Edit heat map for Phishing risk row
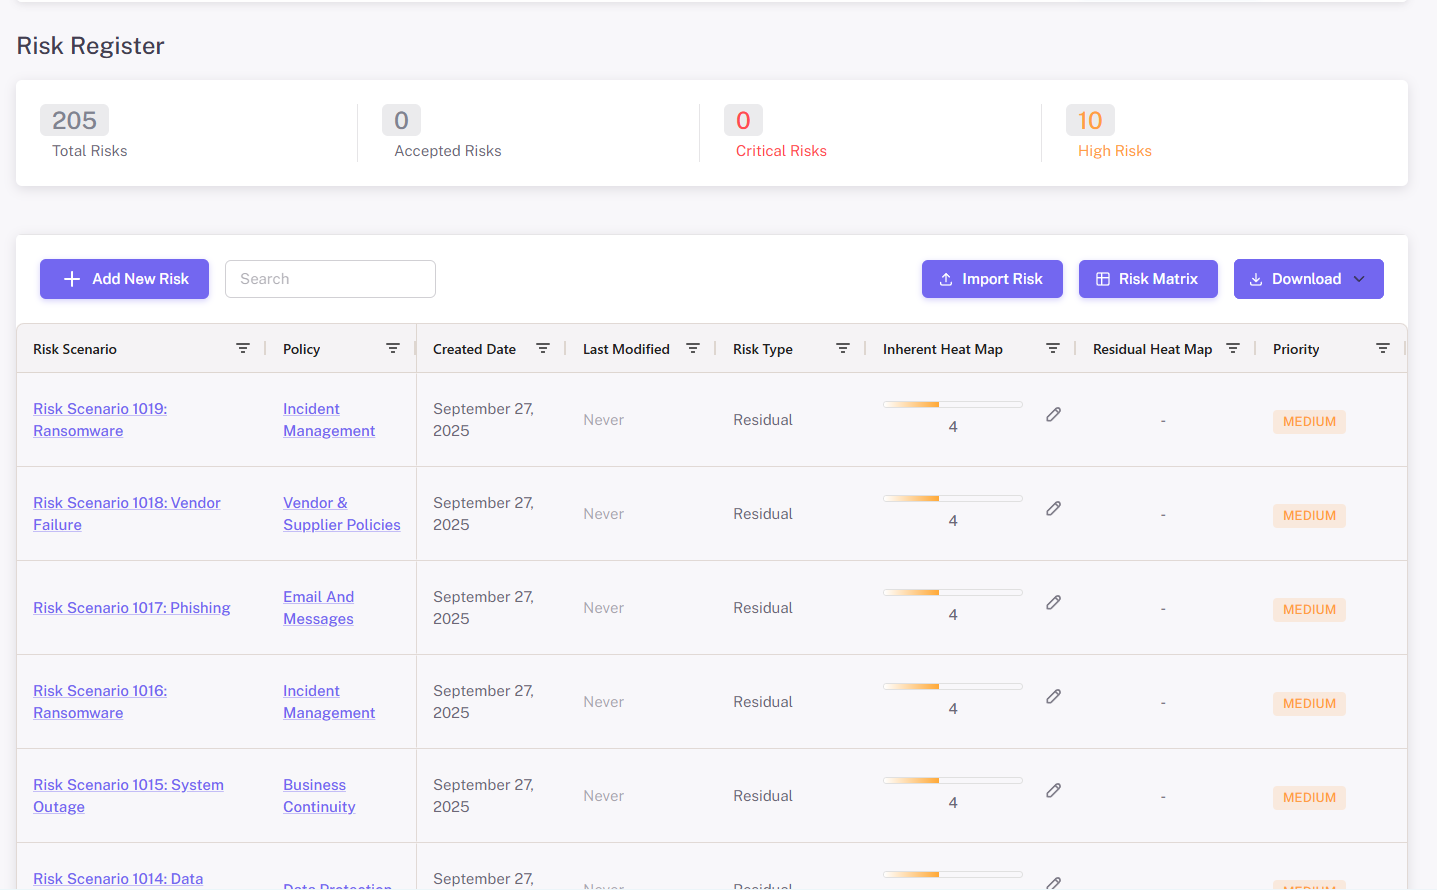This screenshot has width=1437, height=890. 1054,603
